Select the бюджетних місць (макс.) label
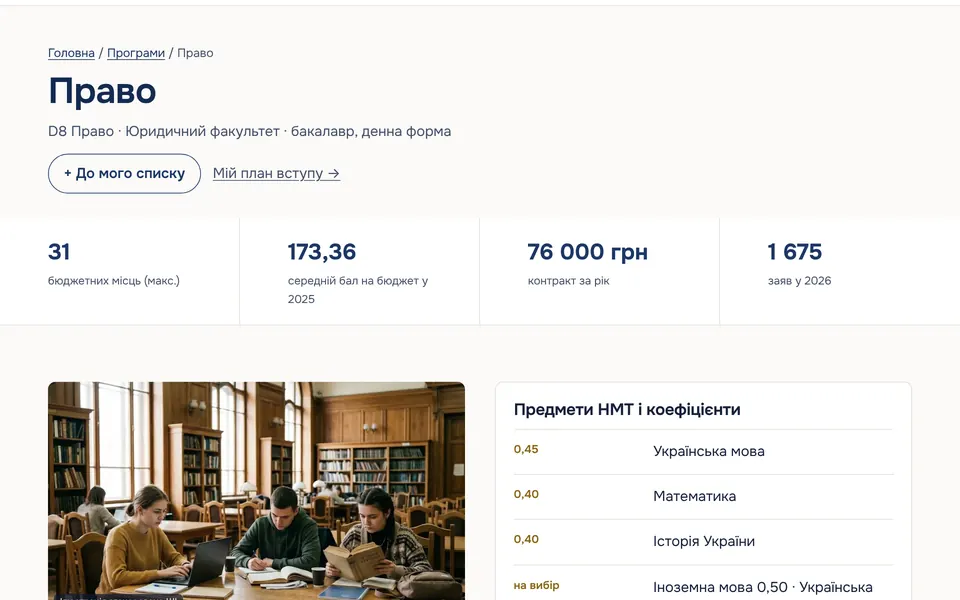 (114, 280)
